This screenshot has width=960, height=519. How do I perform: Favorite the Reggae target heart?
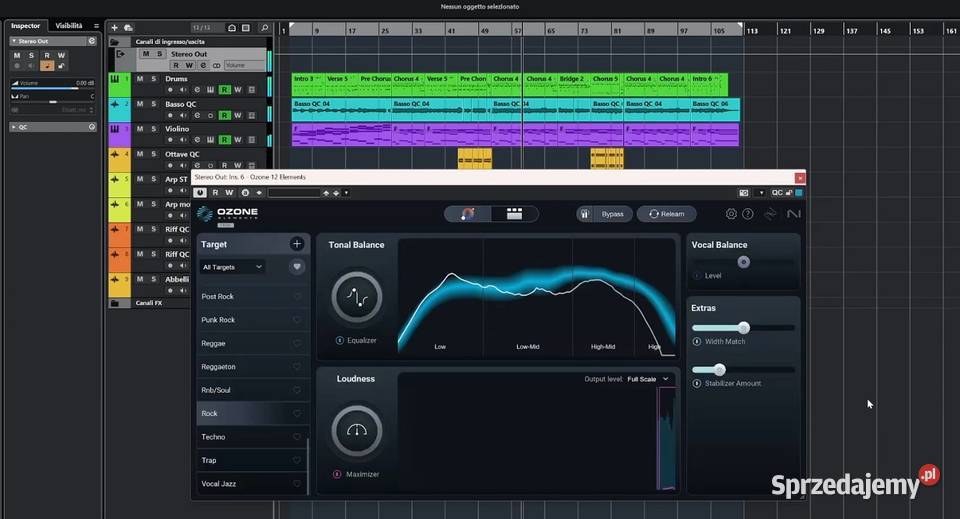point(297,343)
